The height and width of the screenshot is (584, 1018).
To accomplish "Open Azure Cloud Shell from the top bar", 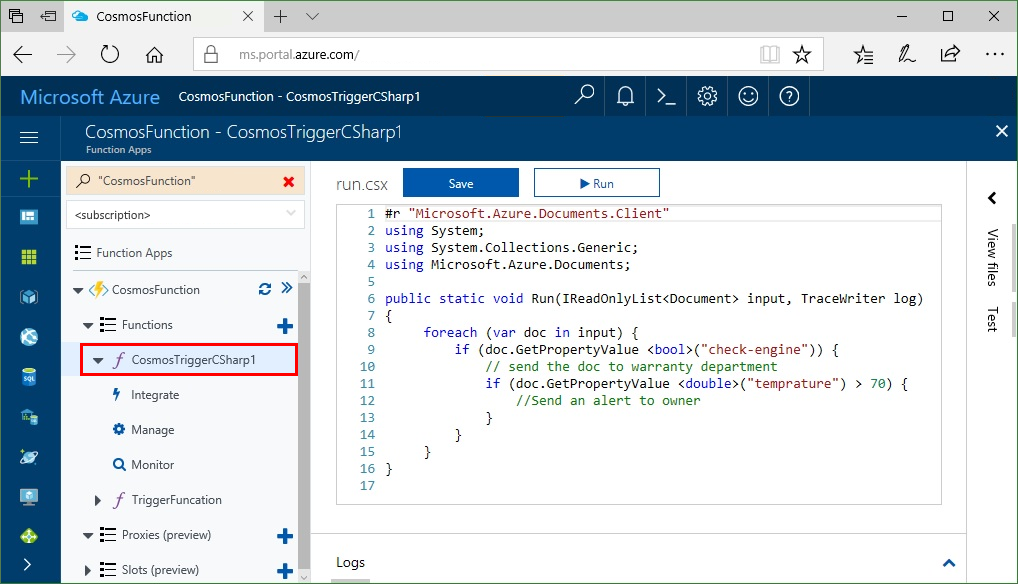I will point(666,95).
